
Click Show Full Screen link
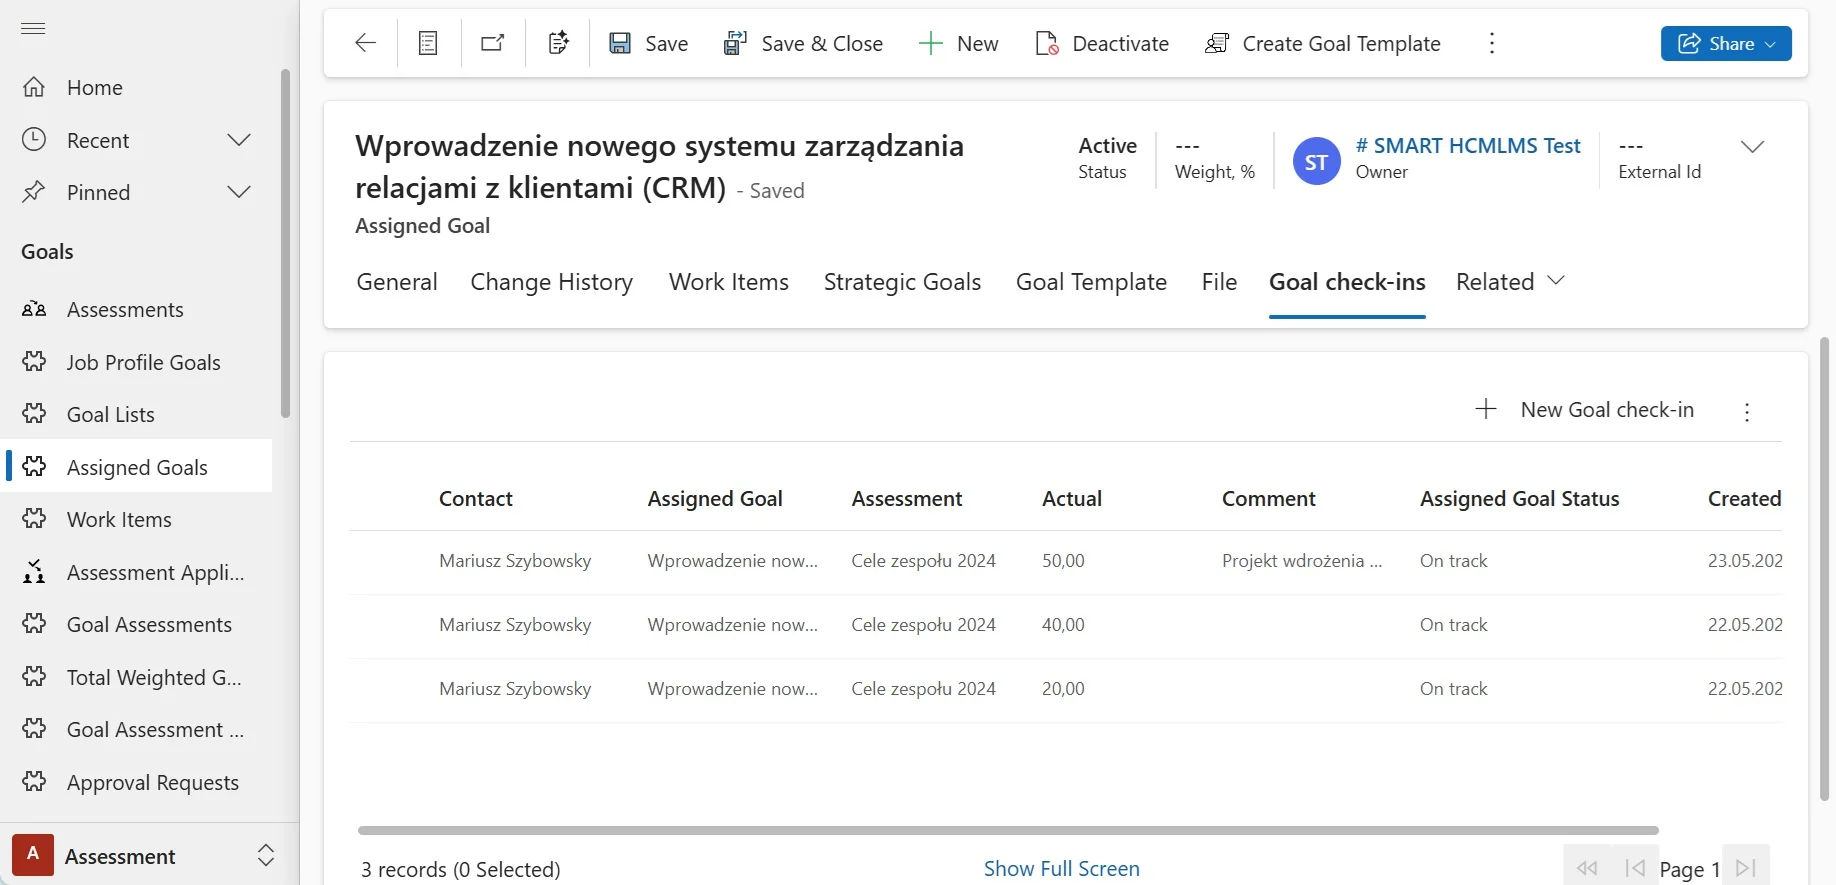1061,868
